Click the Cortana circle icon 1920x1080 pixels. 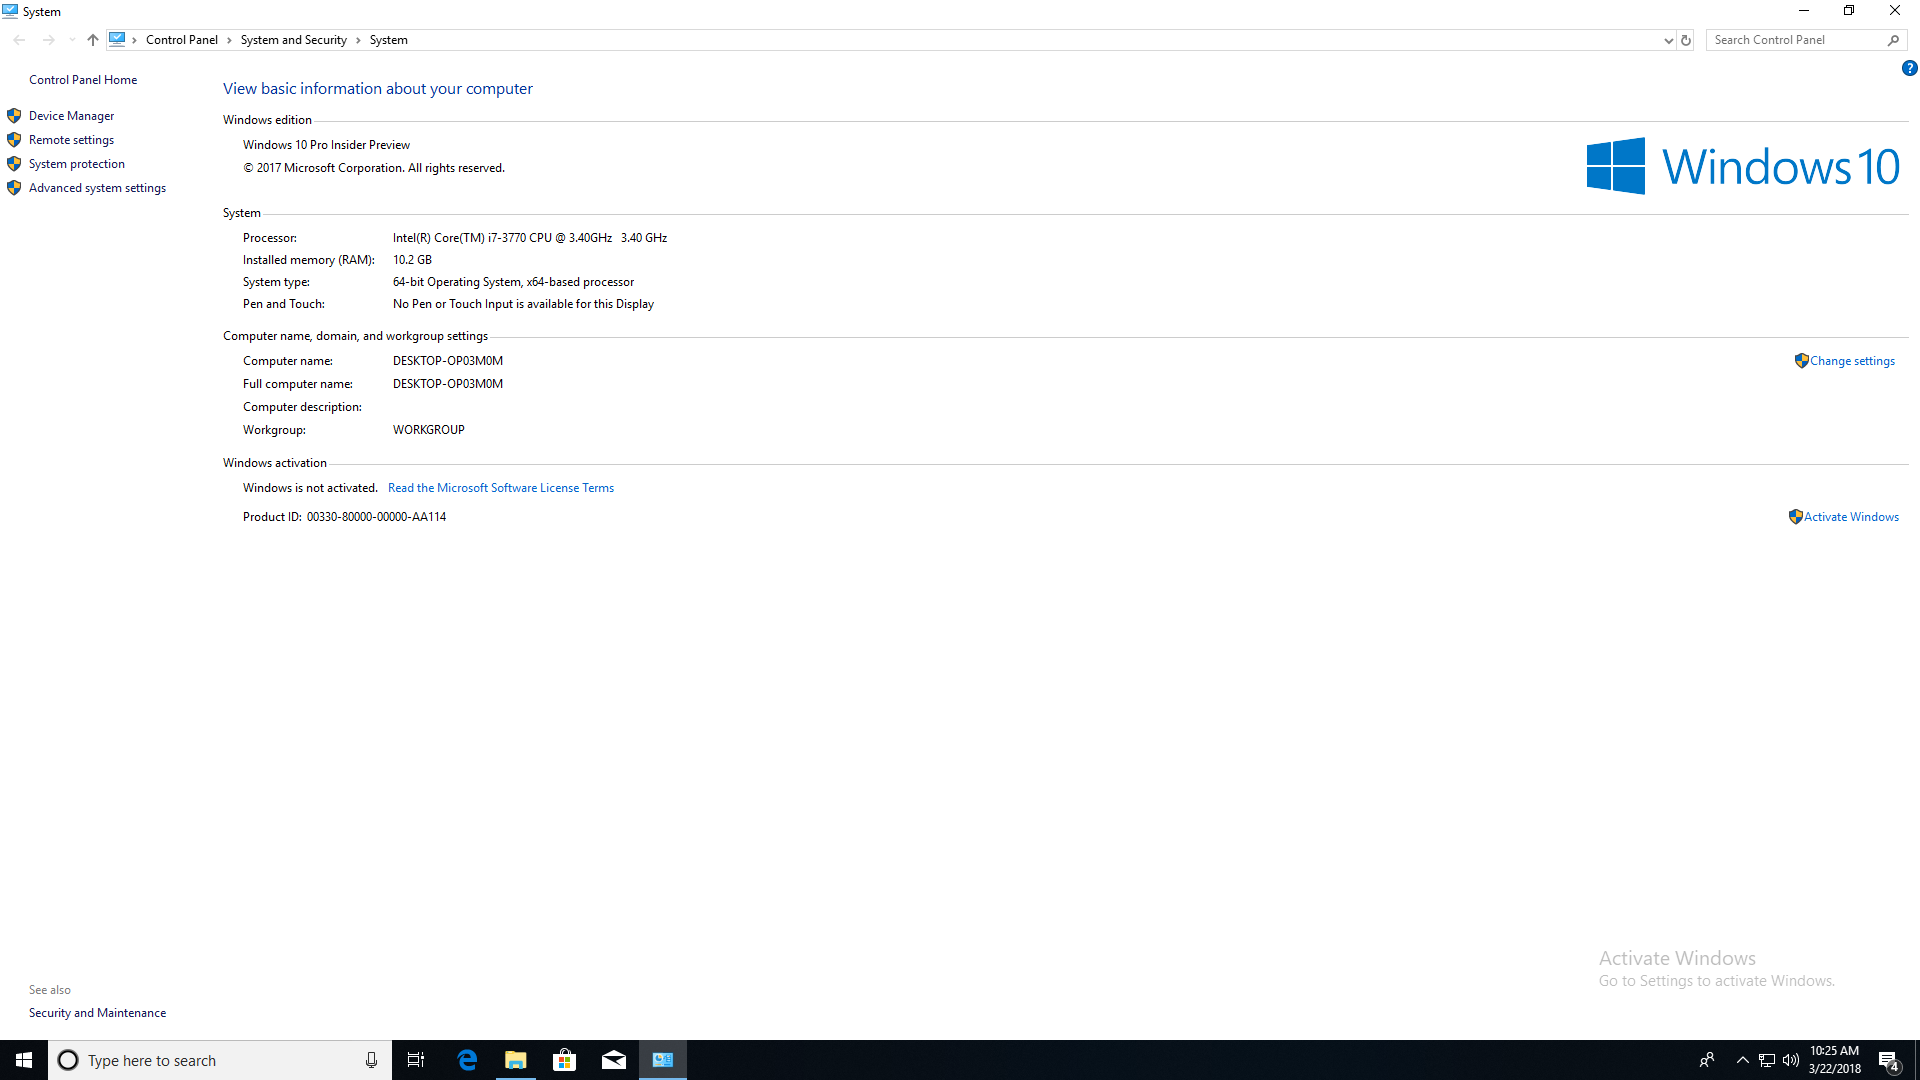pos(68,1060)
